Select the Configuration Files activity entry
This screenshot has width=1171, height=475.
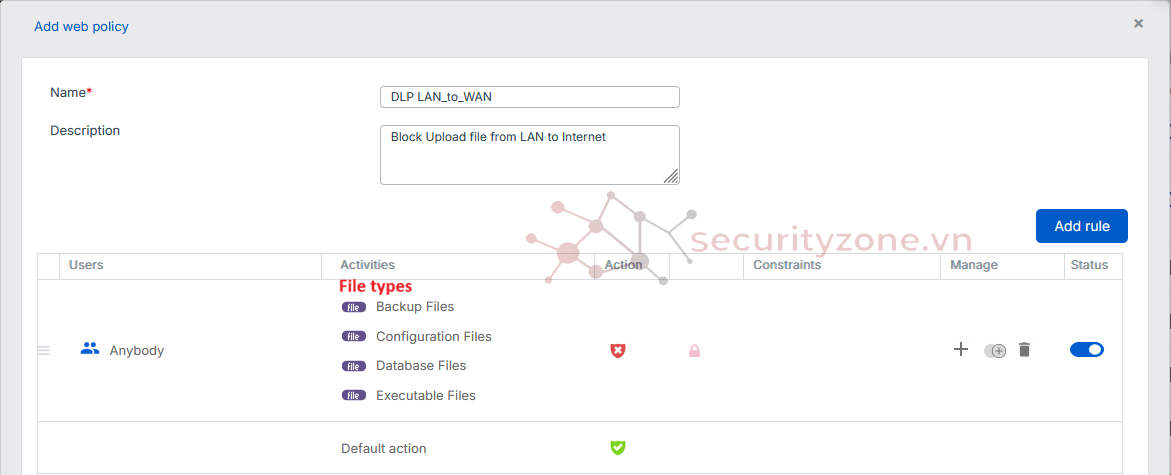tap(433, 337)
